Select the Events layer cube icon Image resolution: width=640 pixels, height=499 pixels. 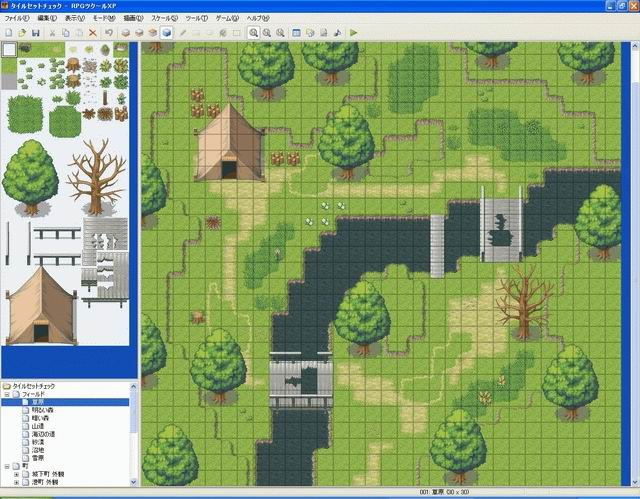pos(166,32)
